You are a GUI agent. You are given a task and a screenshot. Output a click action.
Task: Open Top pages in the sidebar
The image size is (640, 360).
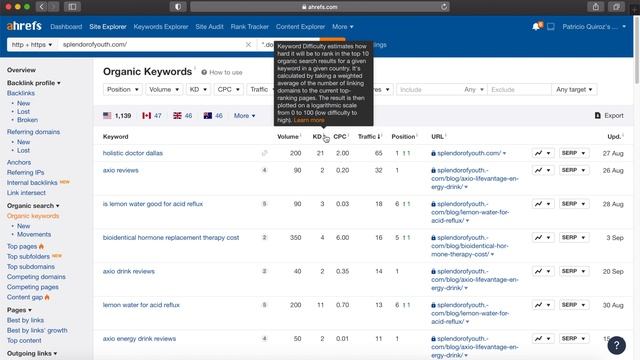(x=22, y=246)
